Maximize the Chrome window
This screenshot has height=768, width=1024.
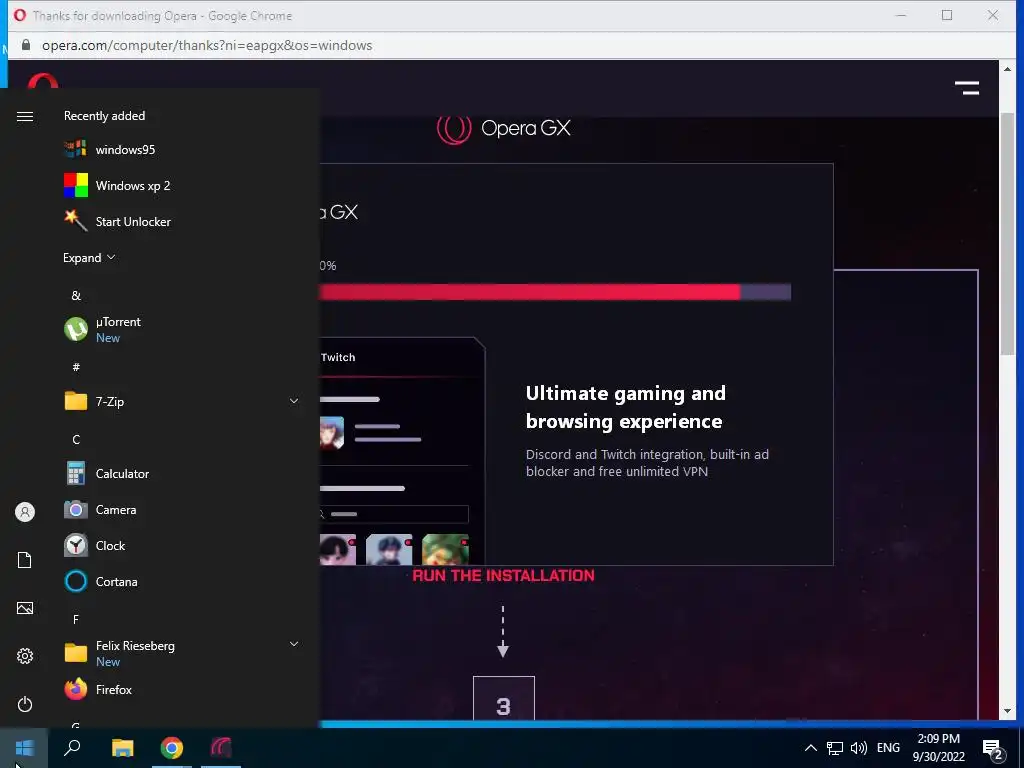click(947, 15)
